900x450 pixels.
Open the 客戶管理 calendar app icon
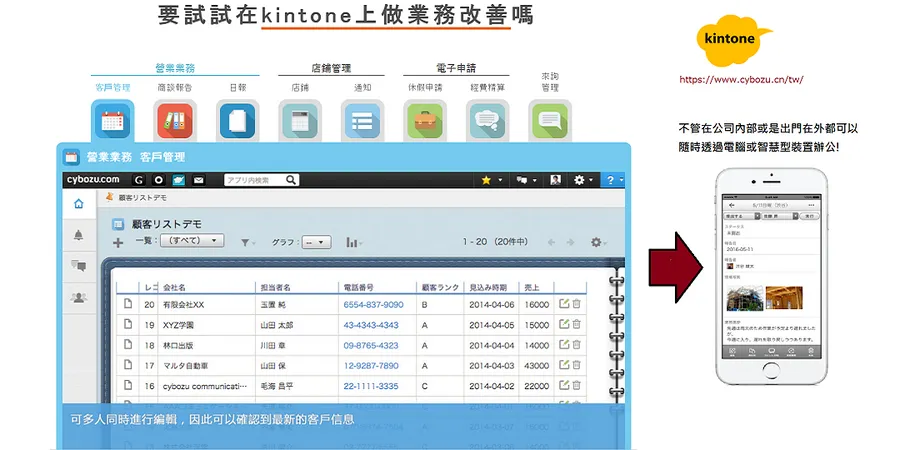coord(112,121)
